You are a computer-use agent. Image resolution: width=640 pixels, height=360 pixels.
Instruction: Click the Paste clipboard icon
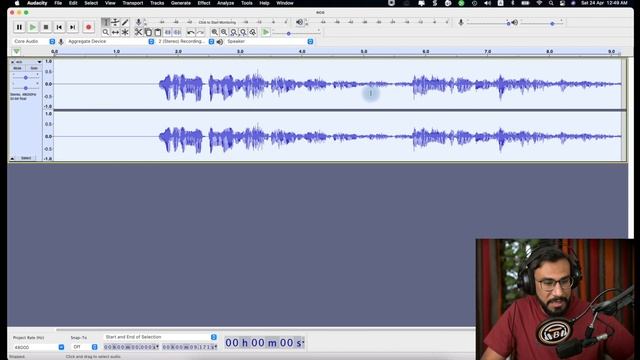point(158,32)
